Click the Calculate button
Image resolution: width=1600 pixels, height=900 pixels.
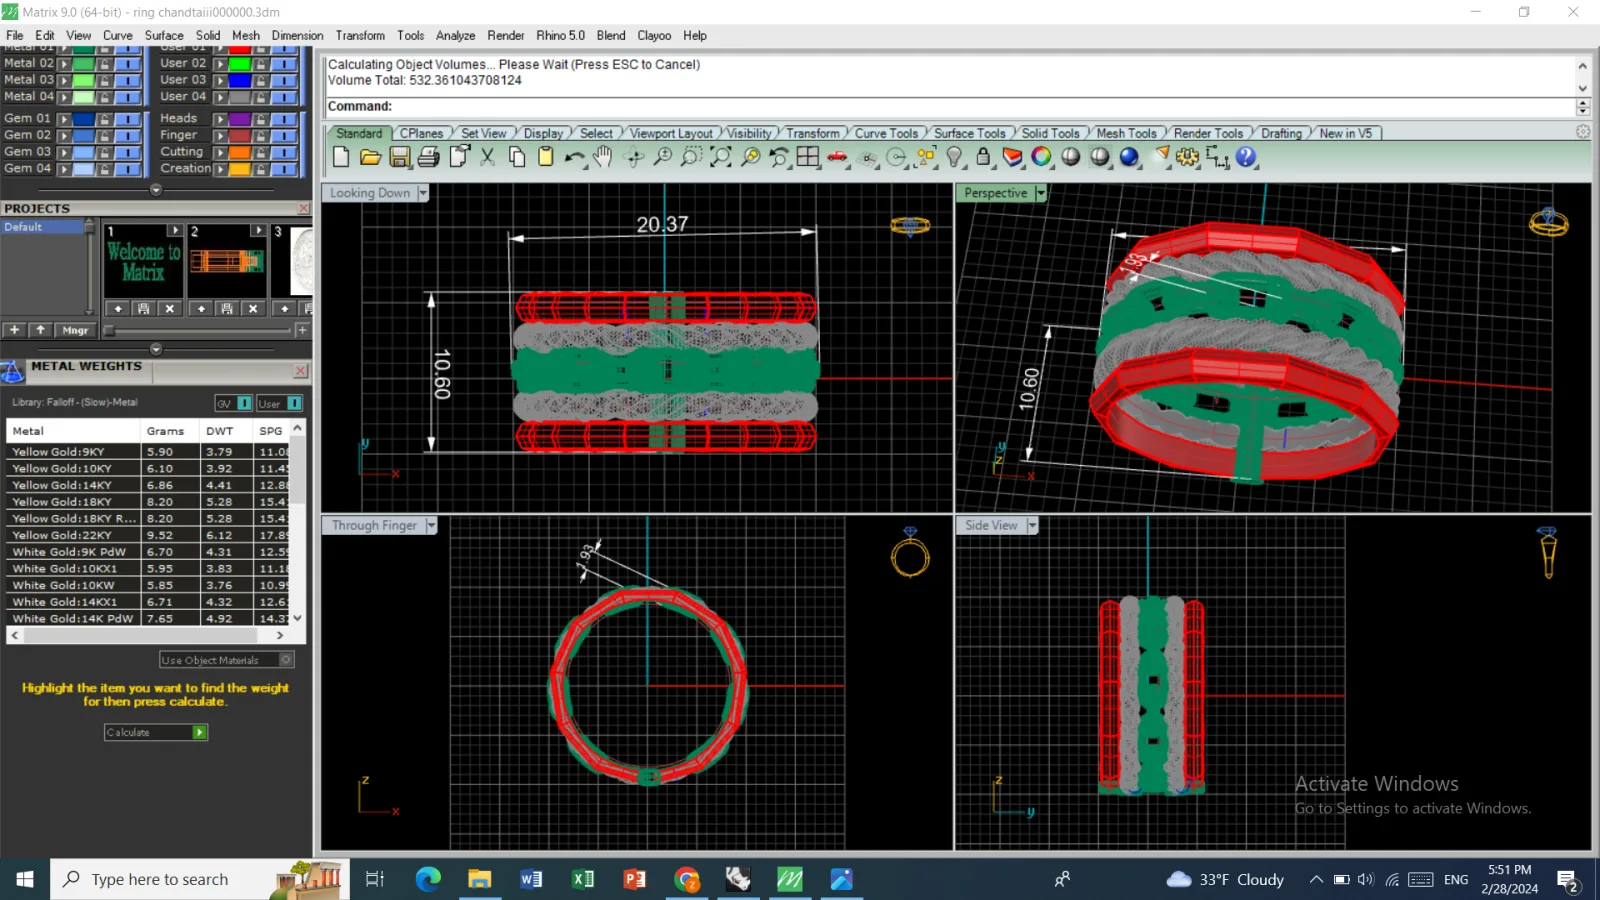pyautogui.click(x=155, y=732)
